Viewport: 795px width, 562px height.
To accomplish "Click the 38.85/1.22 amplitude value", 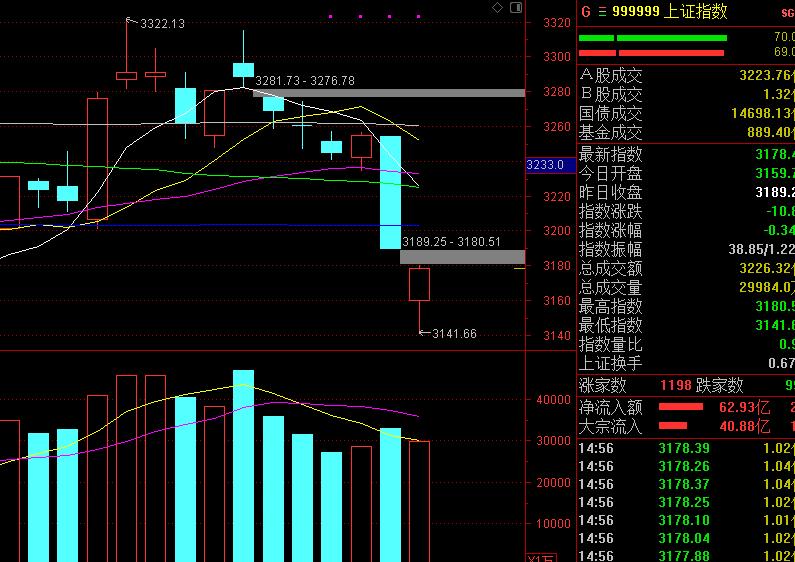I will click(x=762, y=249).
